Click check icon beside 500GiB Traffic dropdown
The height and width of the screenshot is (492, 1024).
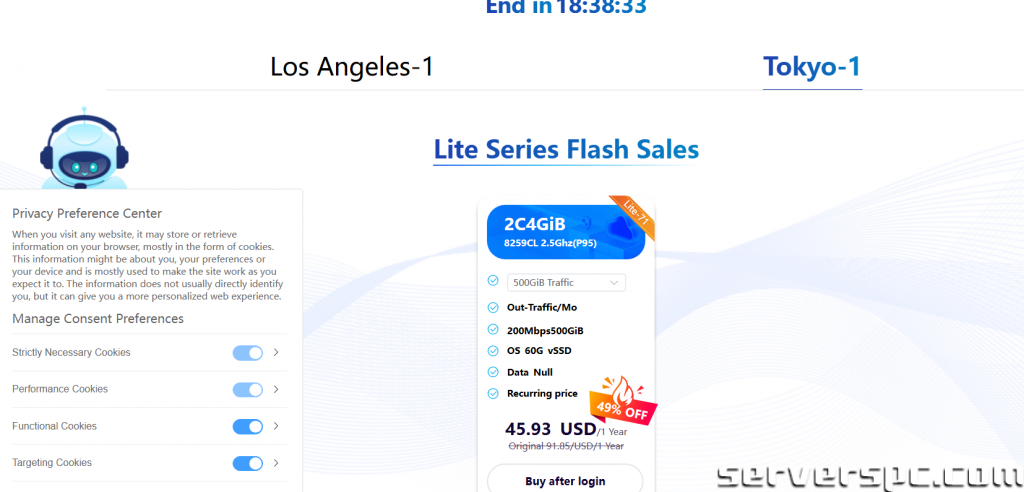click(x=492, y=282)
